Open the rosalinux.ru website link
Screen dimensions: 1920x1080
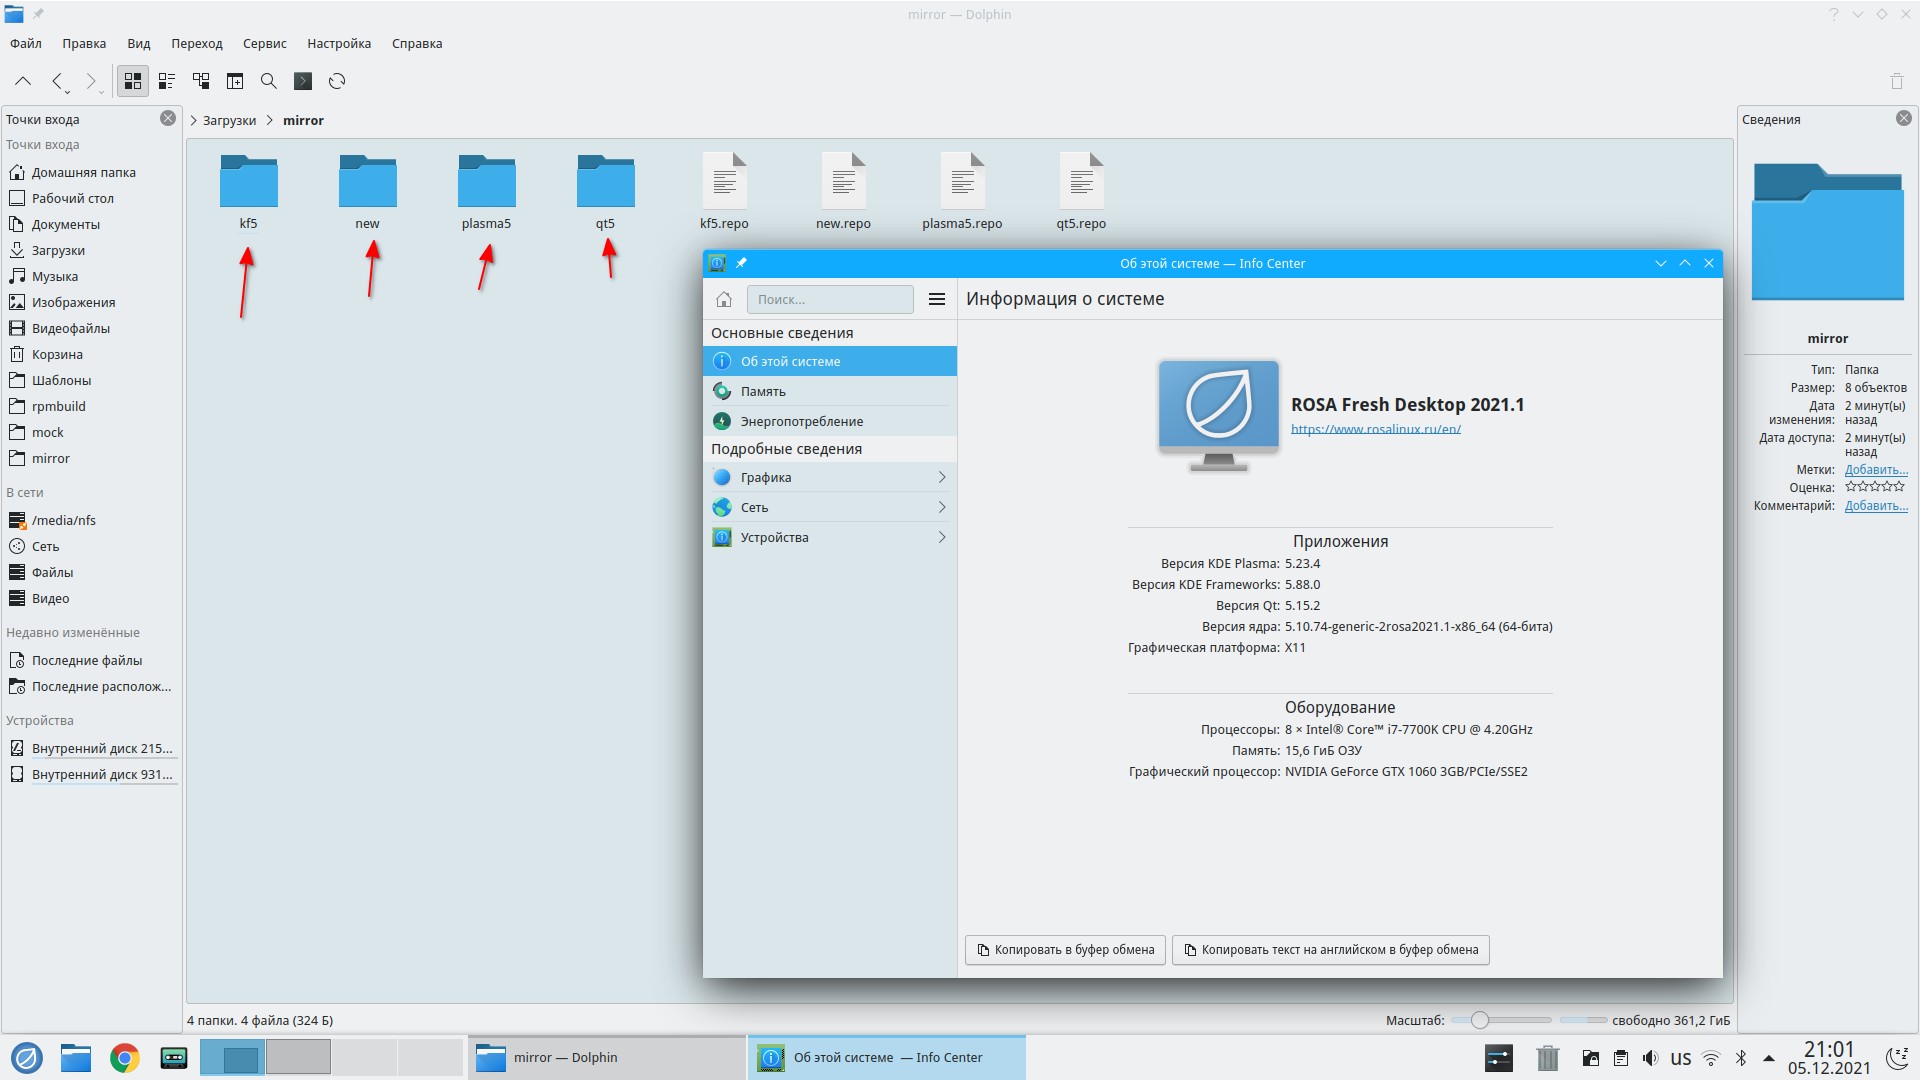click(1375, 429)
